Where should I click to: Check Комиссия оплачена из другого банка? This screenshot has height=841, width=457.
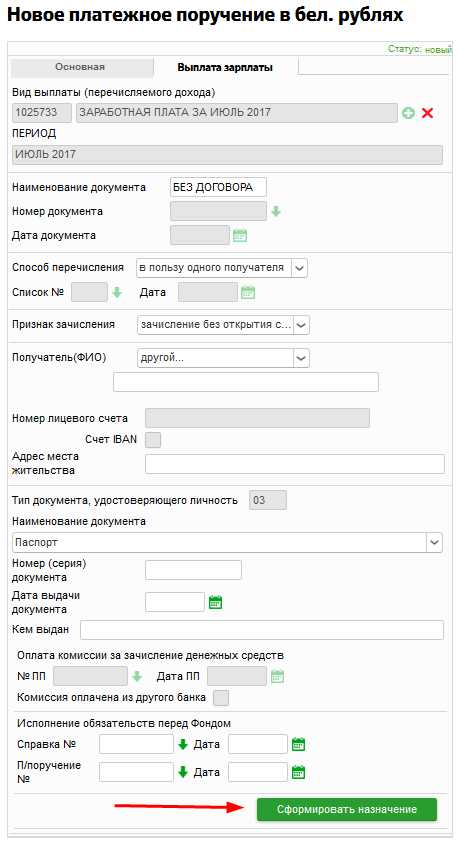pyautogui.click(x=221, y=698)
